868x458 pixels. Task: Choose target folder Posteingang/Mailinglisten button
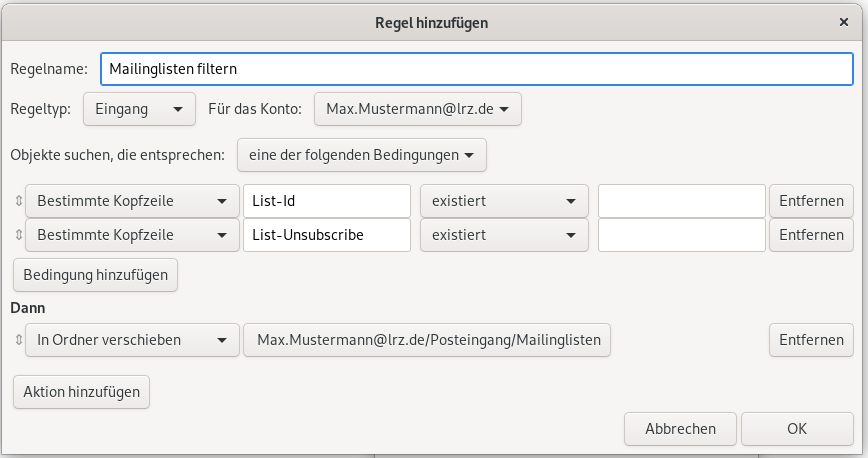(x=427, y=340)
